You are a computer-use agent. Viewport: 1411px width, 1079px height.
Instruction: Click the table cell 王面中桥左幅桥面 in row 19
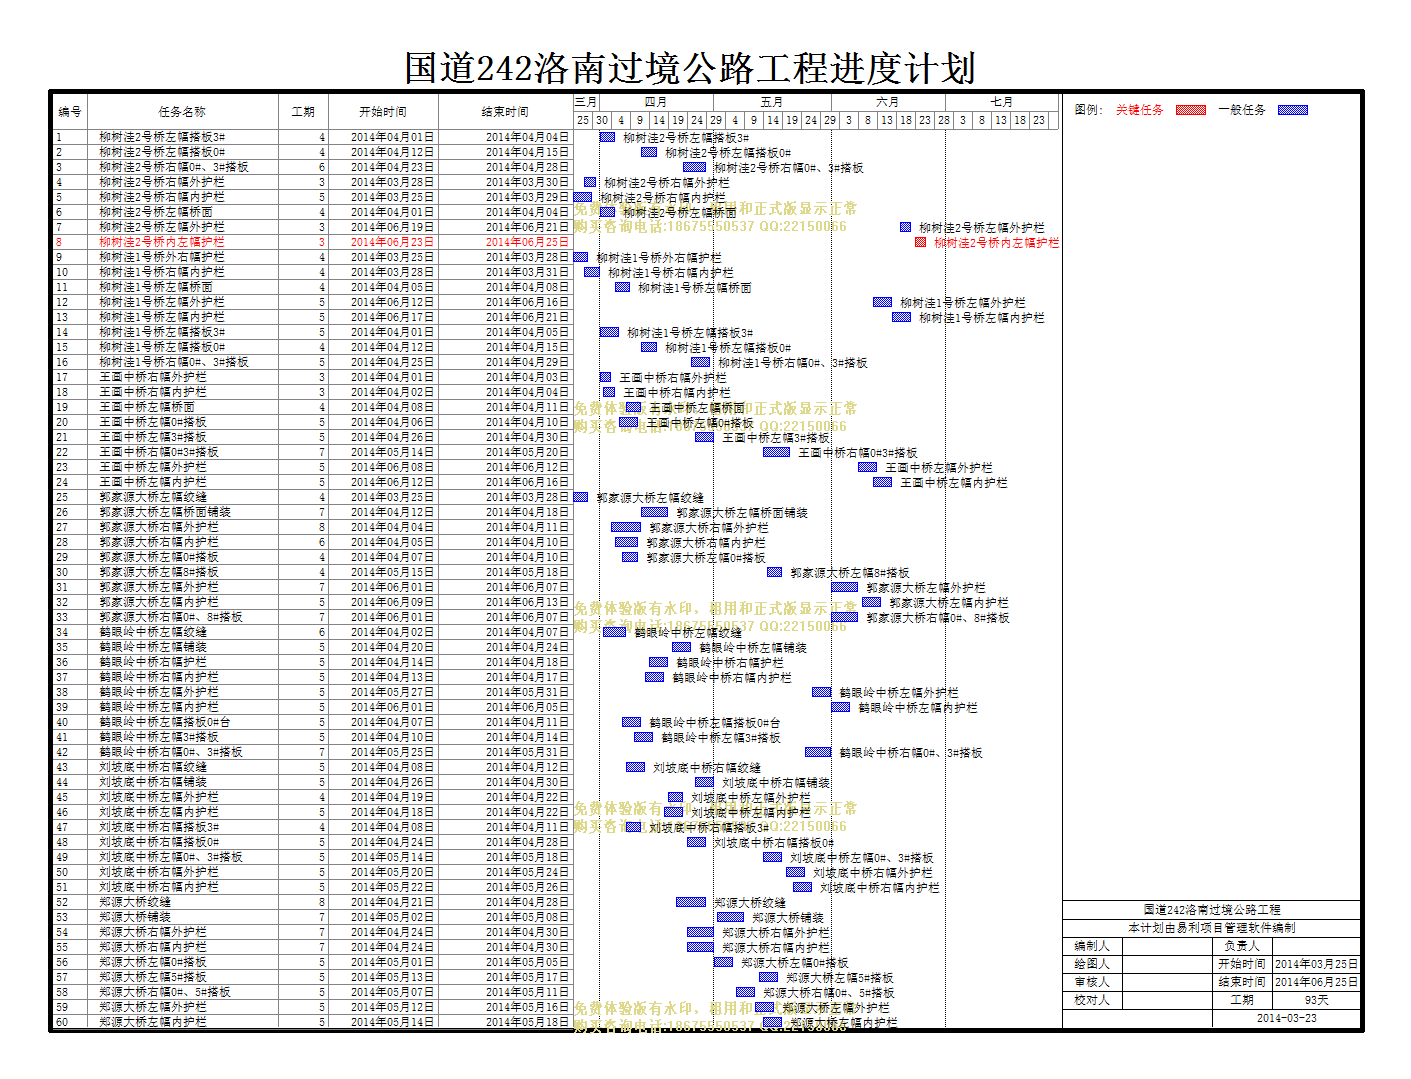click(182, 407)
